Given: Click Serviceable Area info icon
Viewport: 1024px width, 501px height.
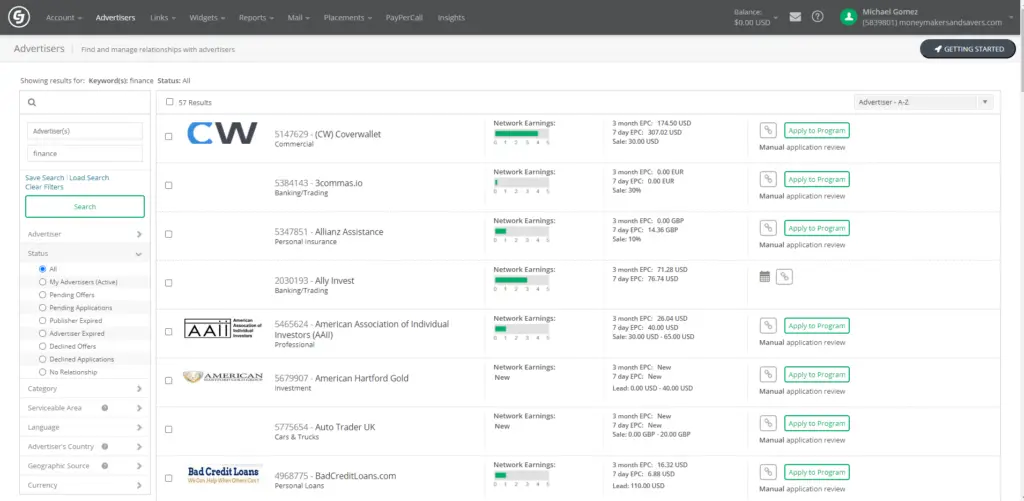Looking at the screenshot, I should (104, 408).
